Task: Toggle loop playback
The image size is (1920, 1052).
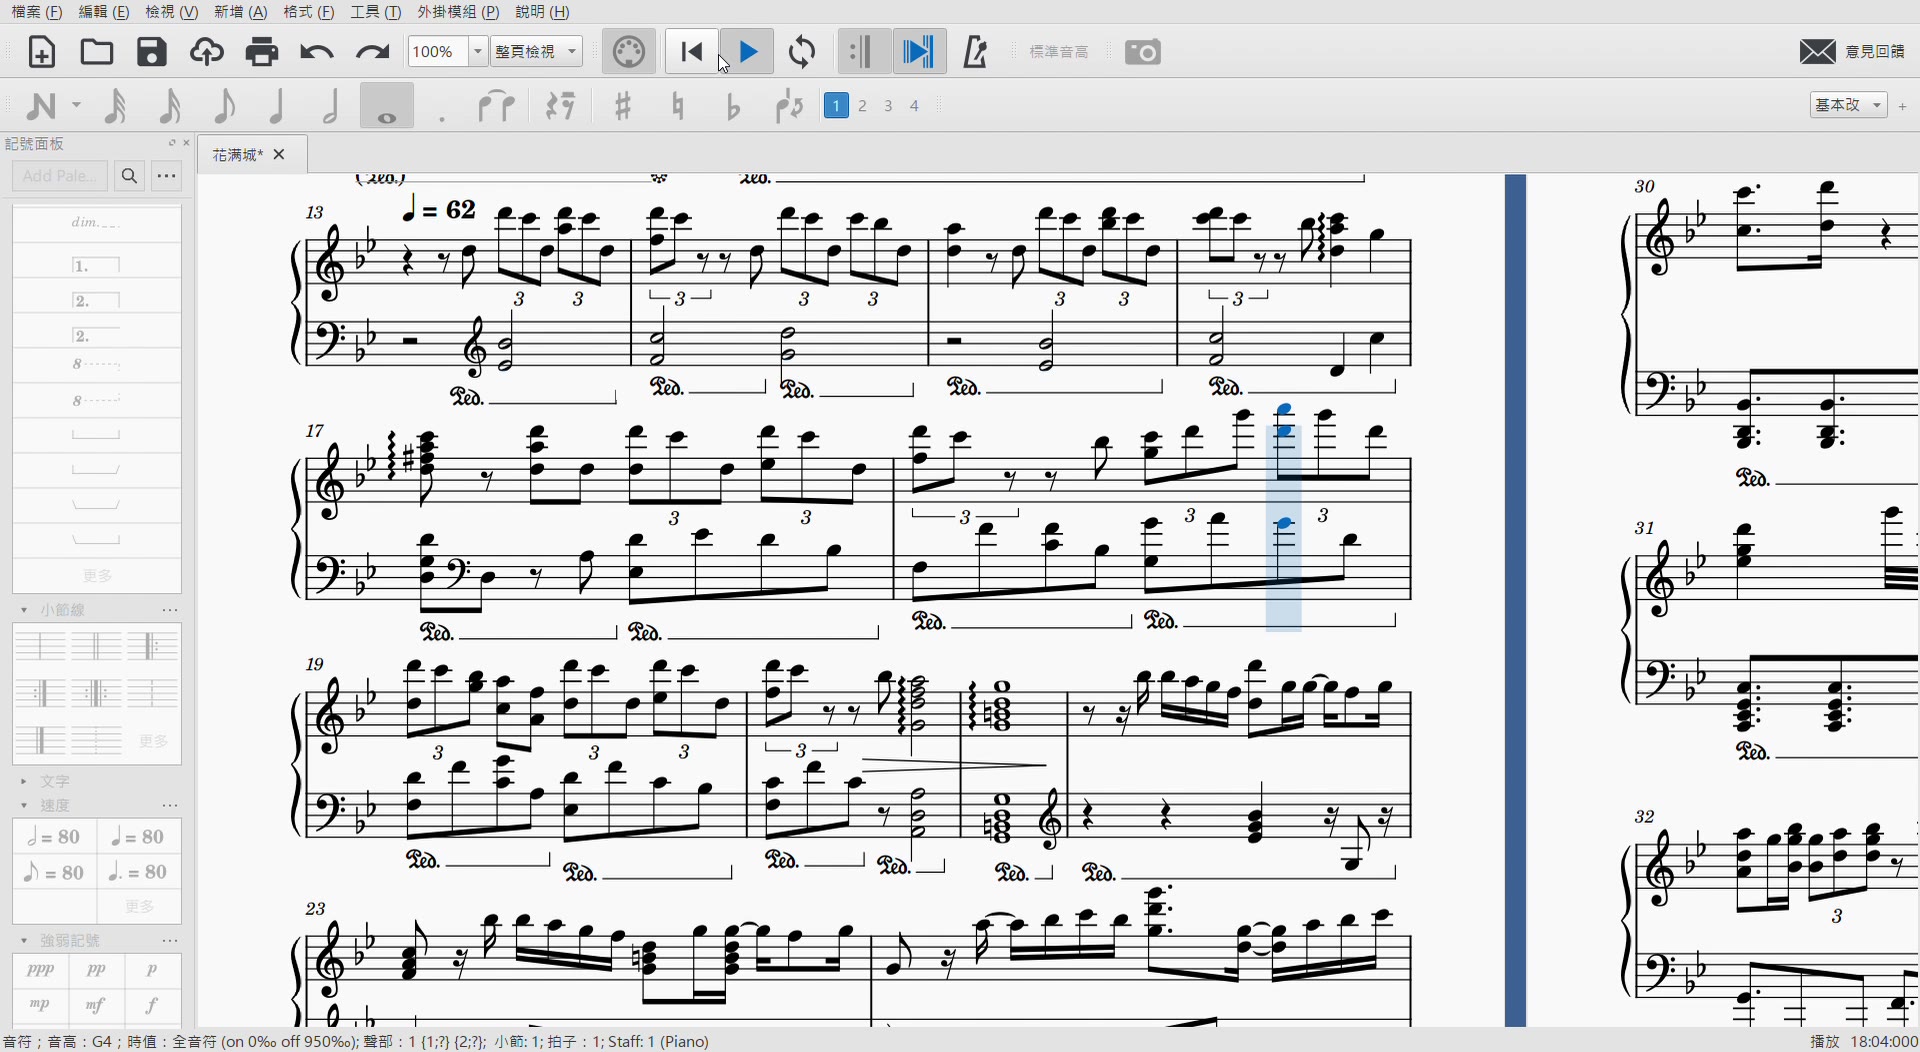Action: click(x=802, y=52)
